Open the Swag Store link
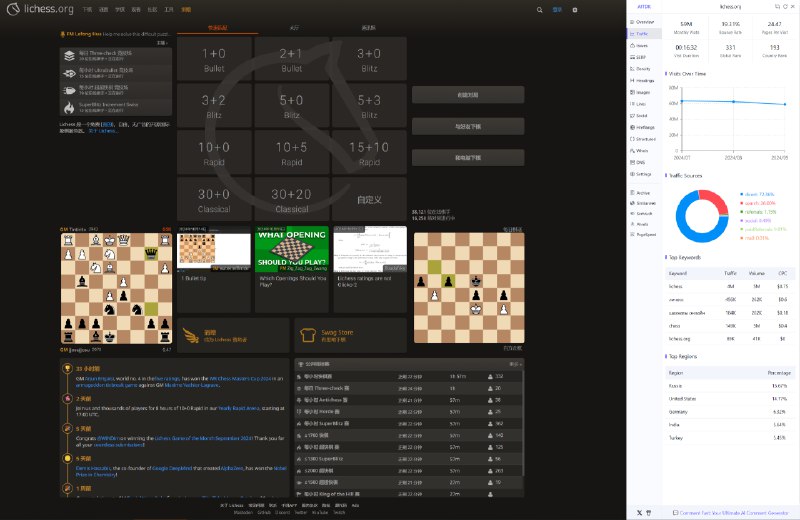Image resolution: width=800 pixels, height=520 pixels. (351, 335)
